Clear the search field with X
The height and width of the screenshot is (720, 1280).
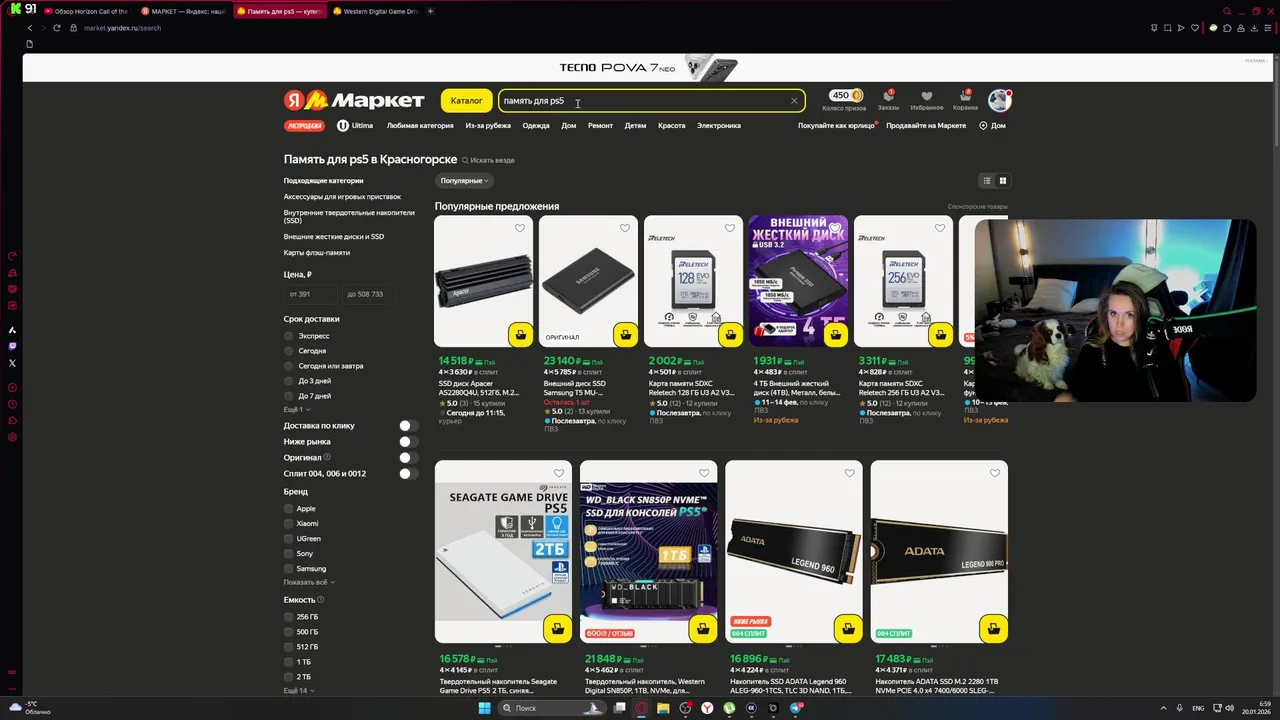point(794,100)
